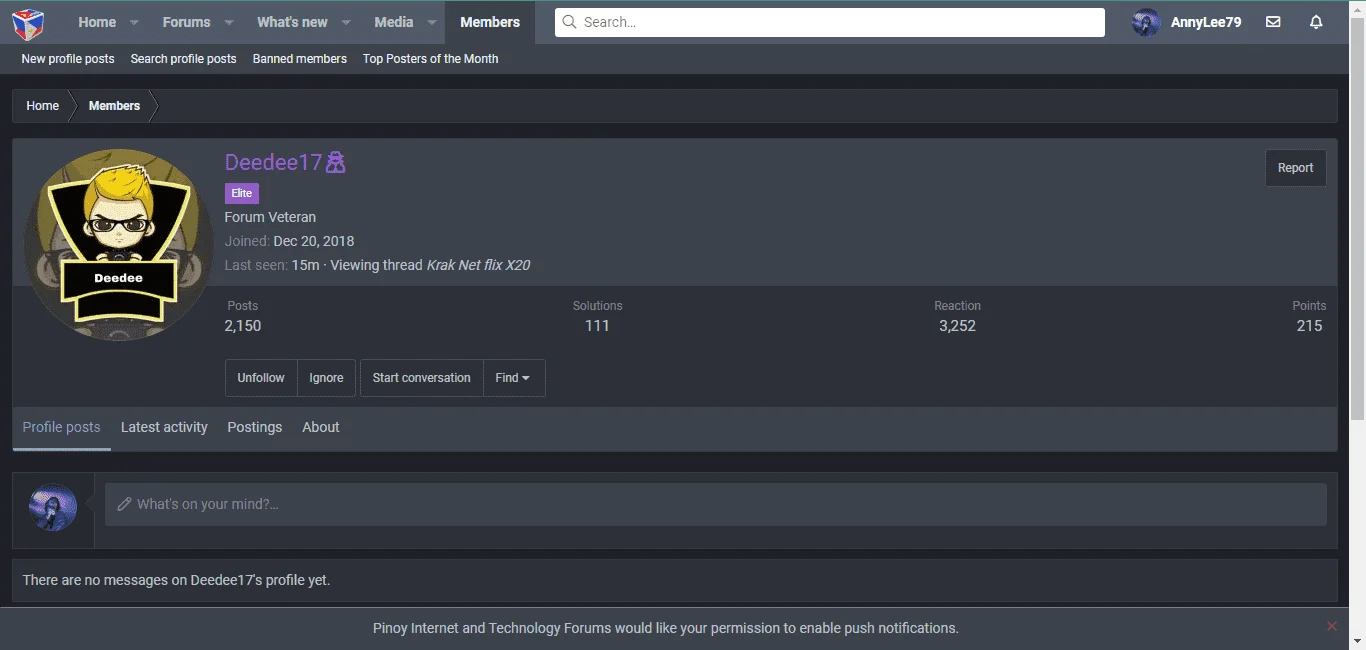Switch to the Latest activity tab
Image resolution: width=1366 pixels, height=650 pixels.
tap(164, 427)
